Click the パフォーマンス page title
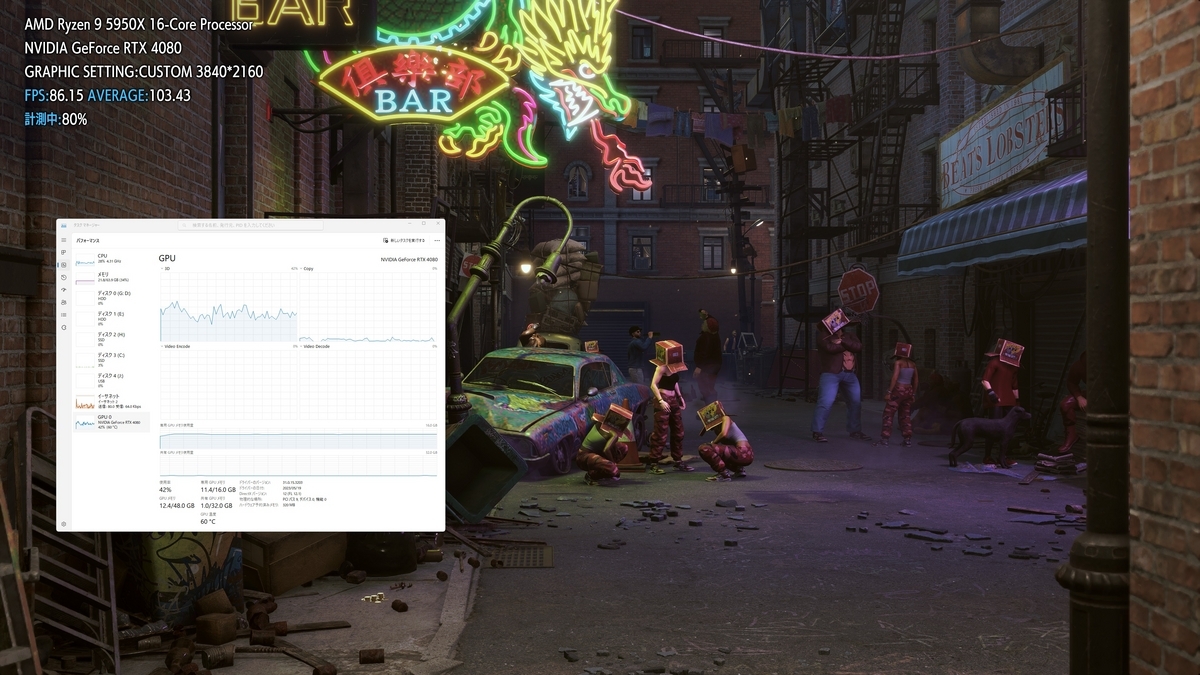 88,241
